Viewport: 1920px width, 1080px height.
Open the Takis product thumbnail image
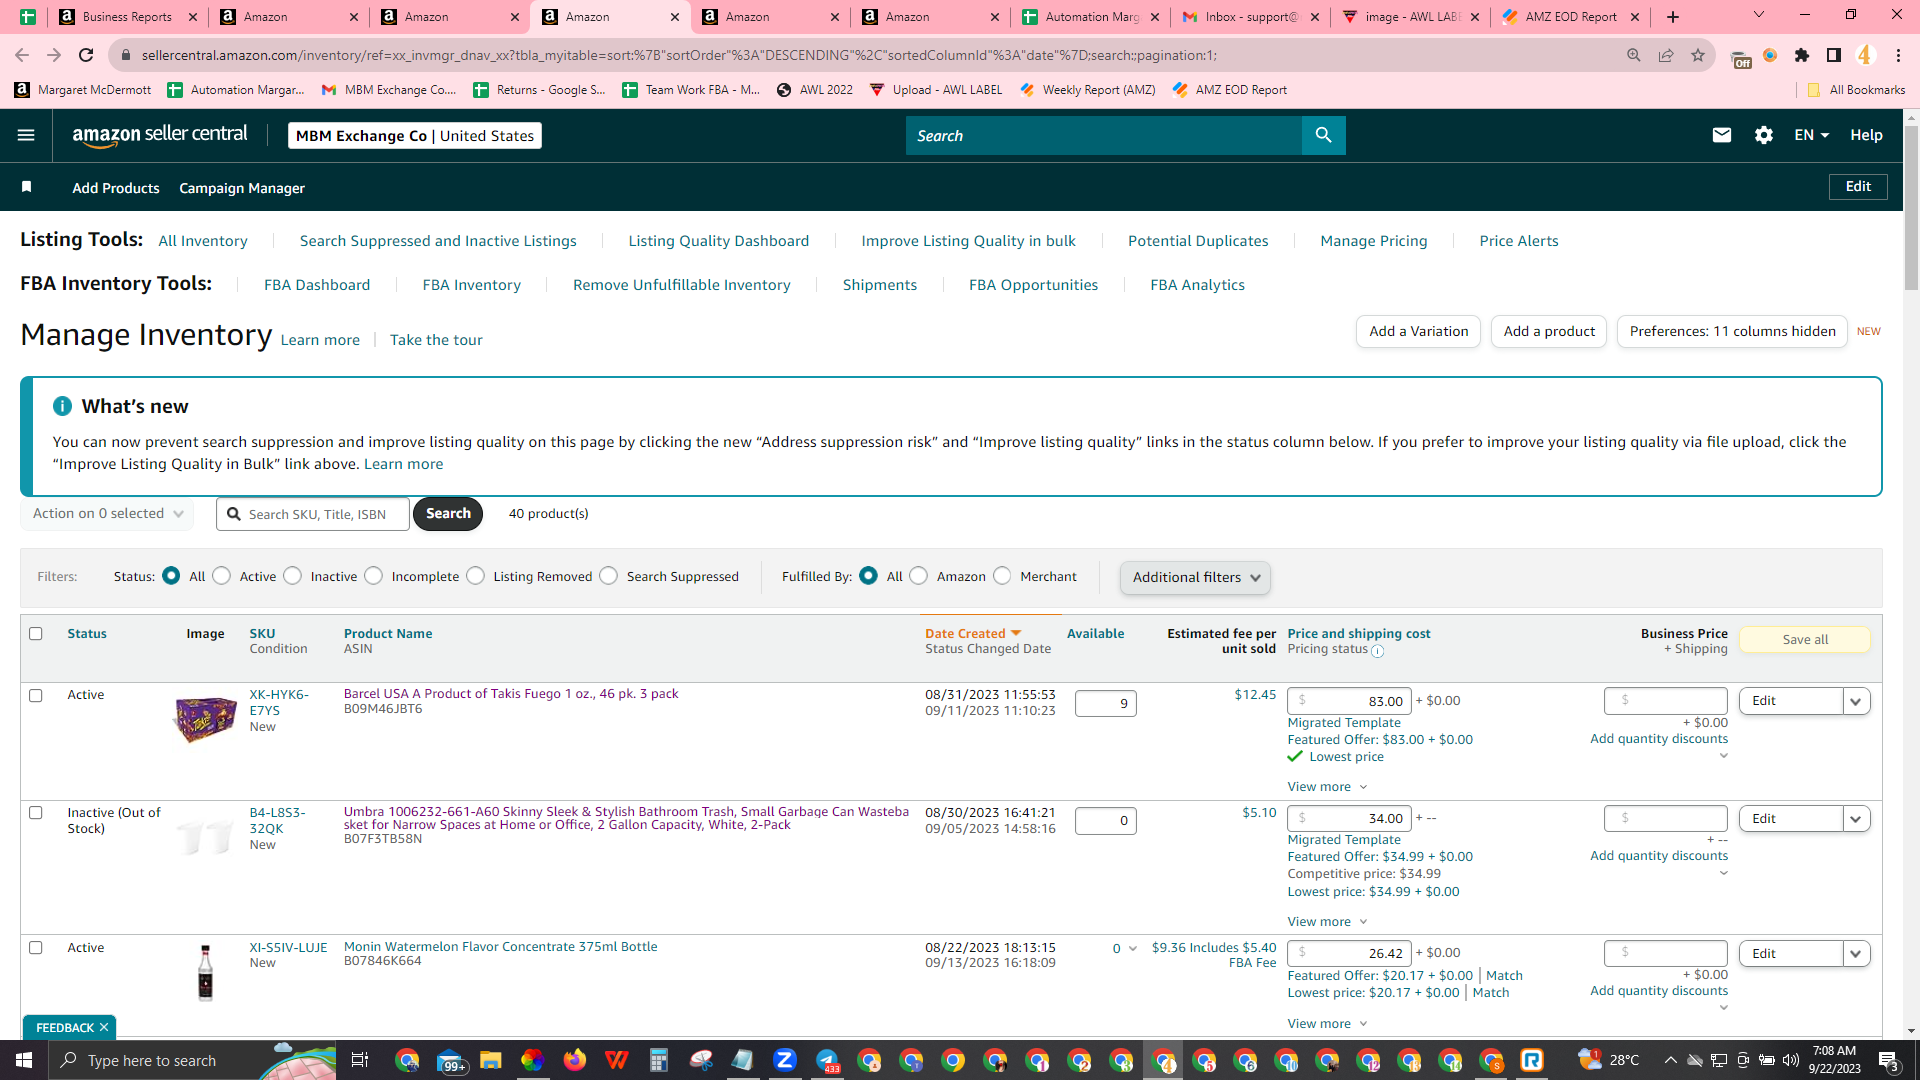205,718
